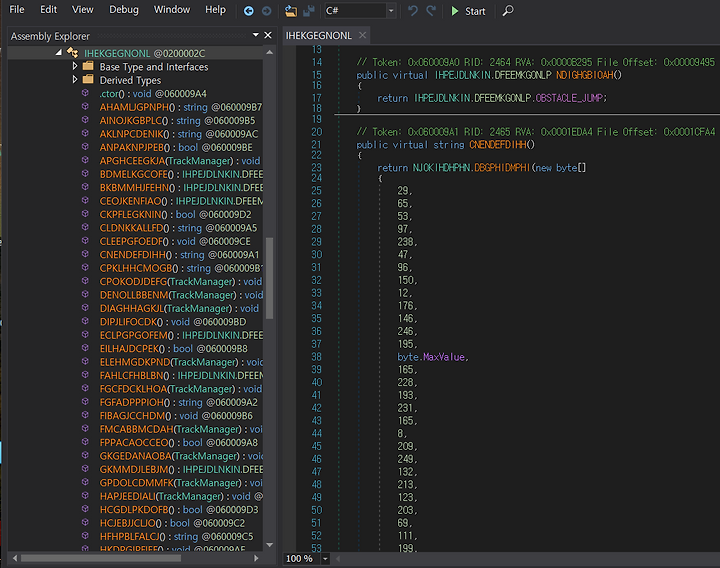Viewport: 720px width, 568px height.
Task: Close the Assembly Explorer panel
Action: (268, 35)
